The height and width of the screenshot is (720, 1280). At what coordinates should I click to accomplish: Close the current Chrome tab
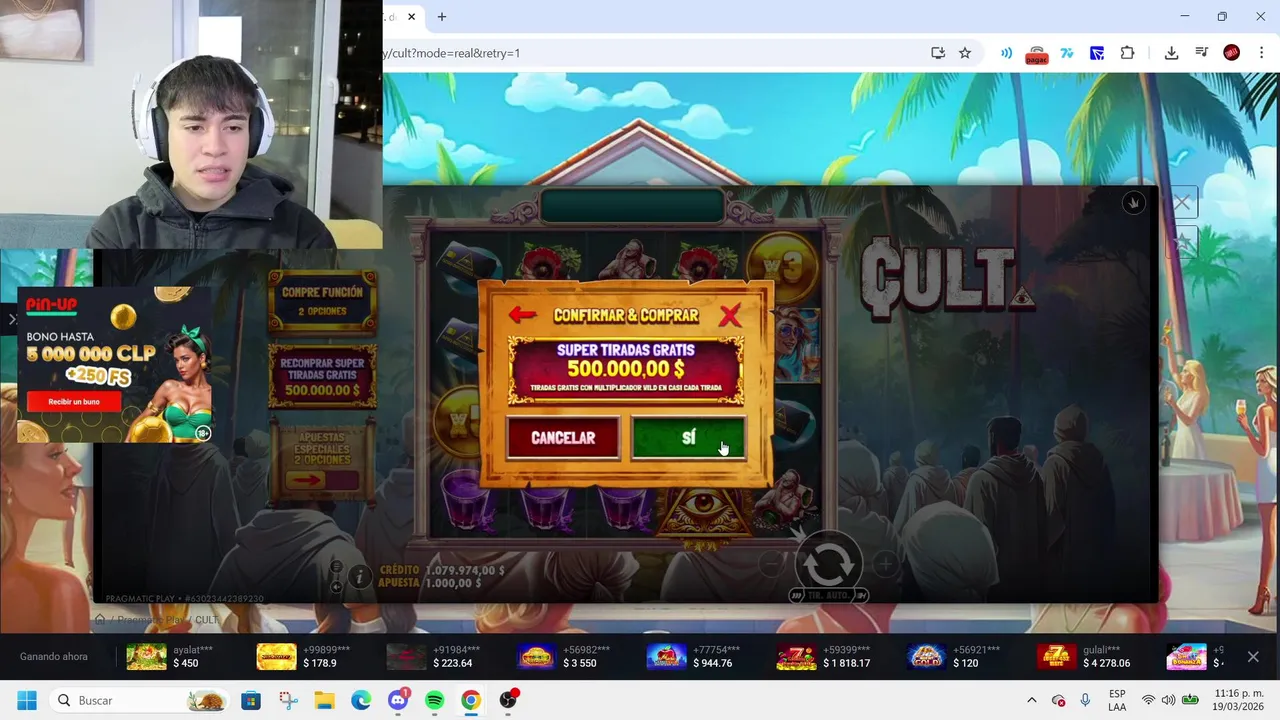tap(411, 17)
